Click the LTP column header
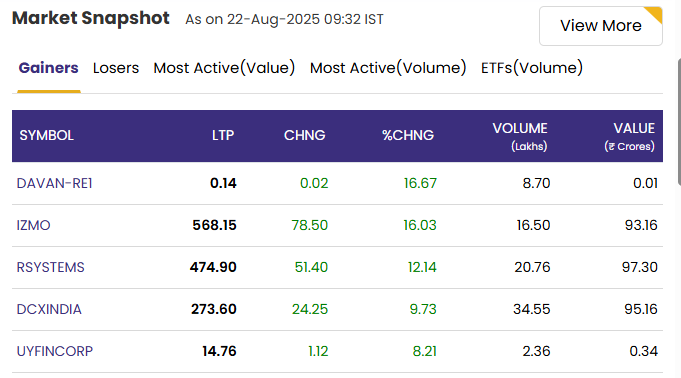Viewport: 681px width, 378px height. [223, 136]
